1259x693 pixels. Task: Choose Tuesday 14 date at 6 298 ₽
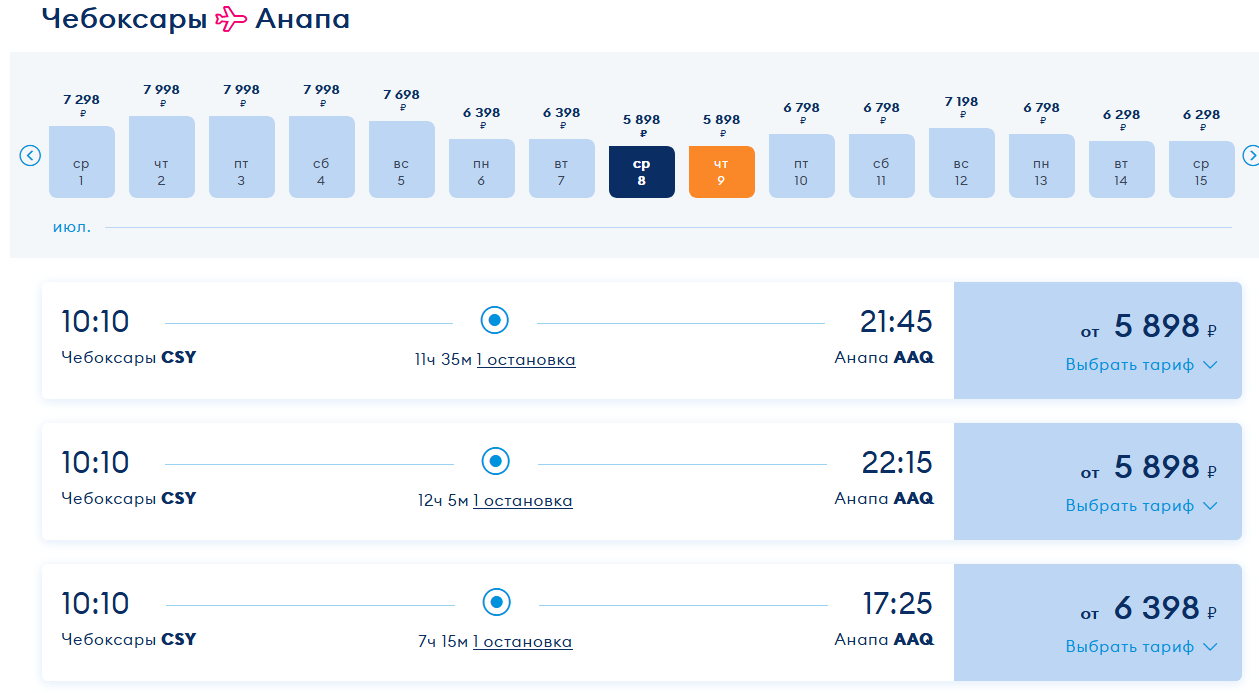point(1122,170)
